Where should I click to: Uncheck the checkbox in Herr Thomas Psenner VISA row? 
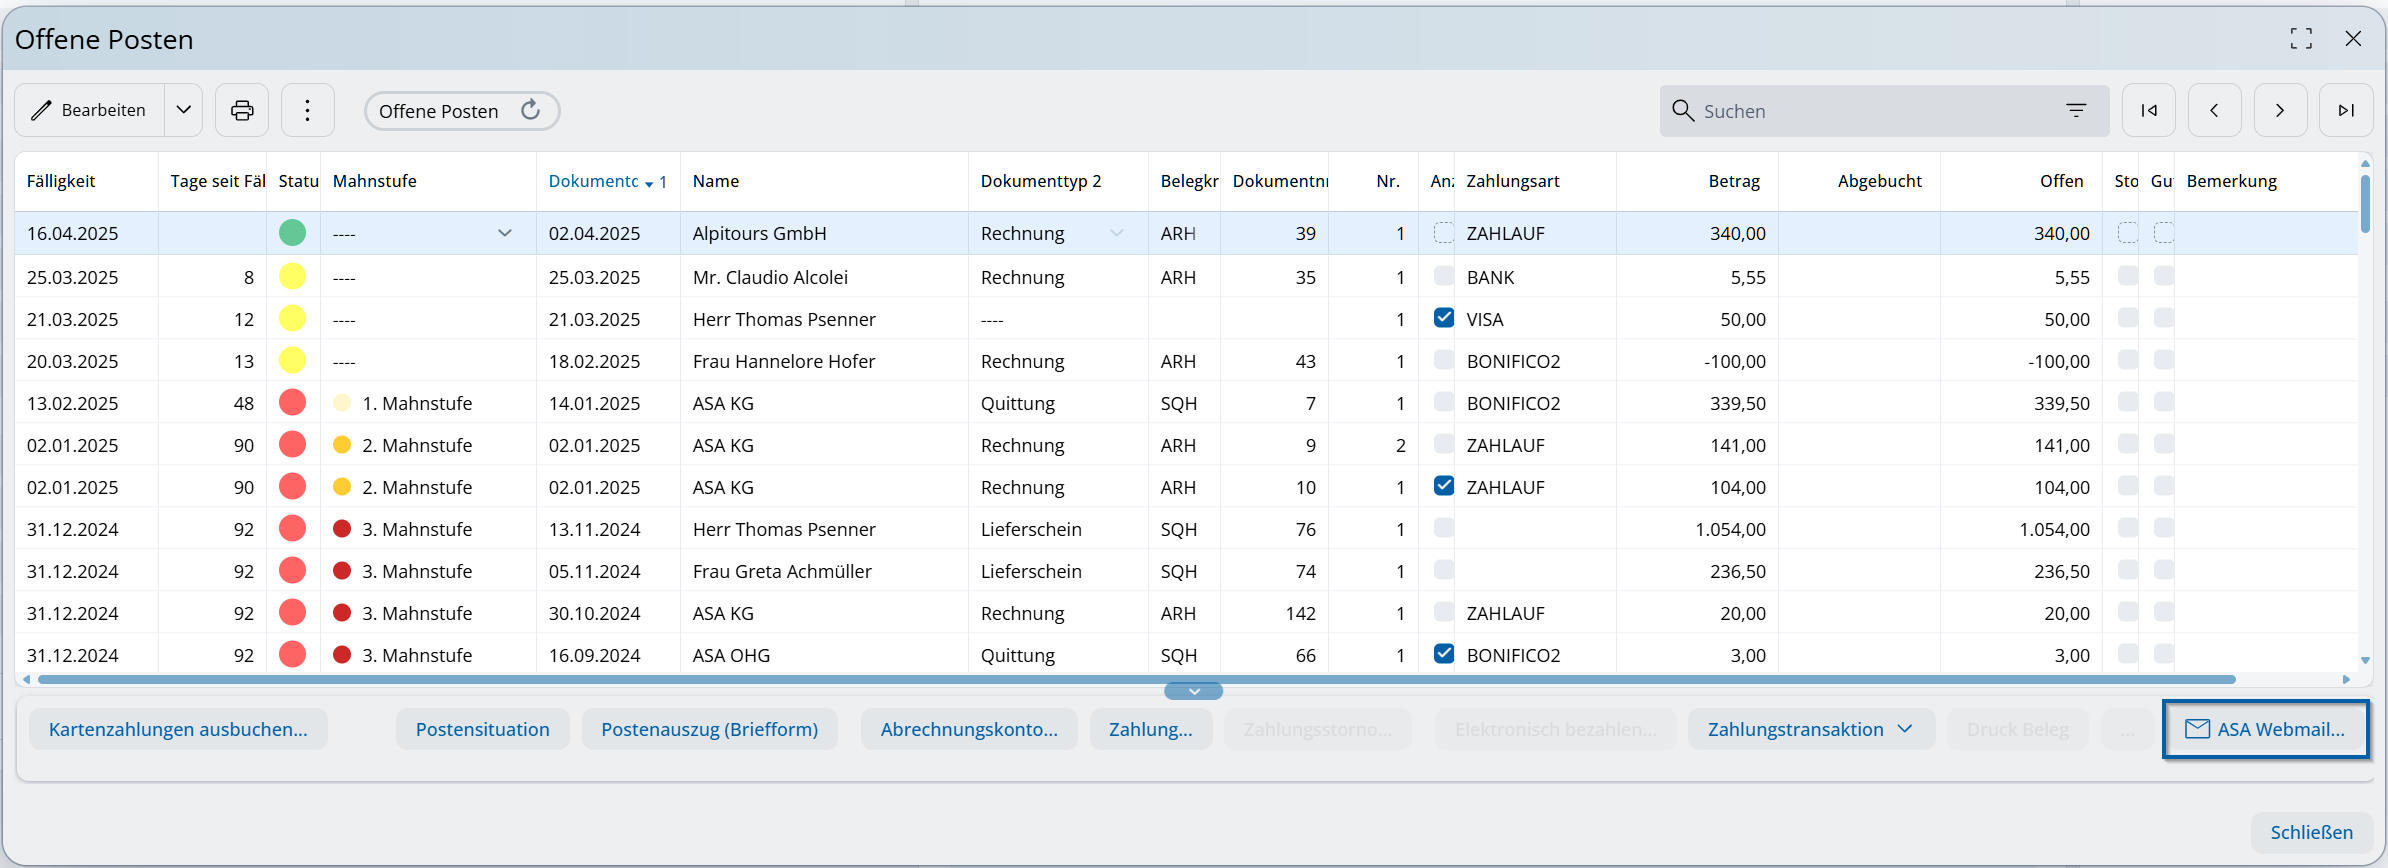click(1443, 318)
